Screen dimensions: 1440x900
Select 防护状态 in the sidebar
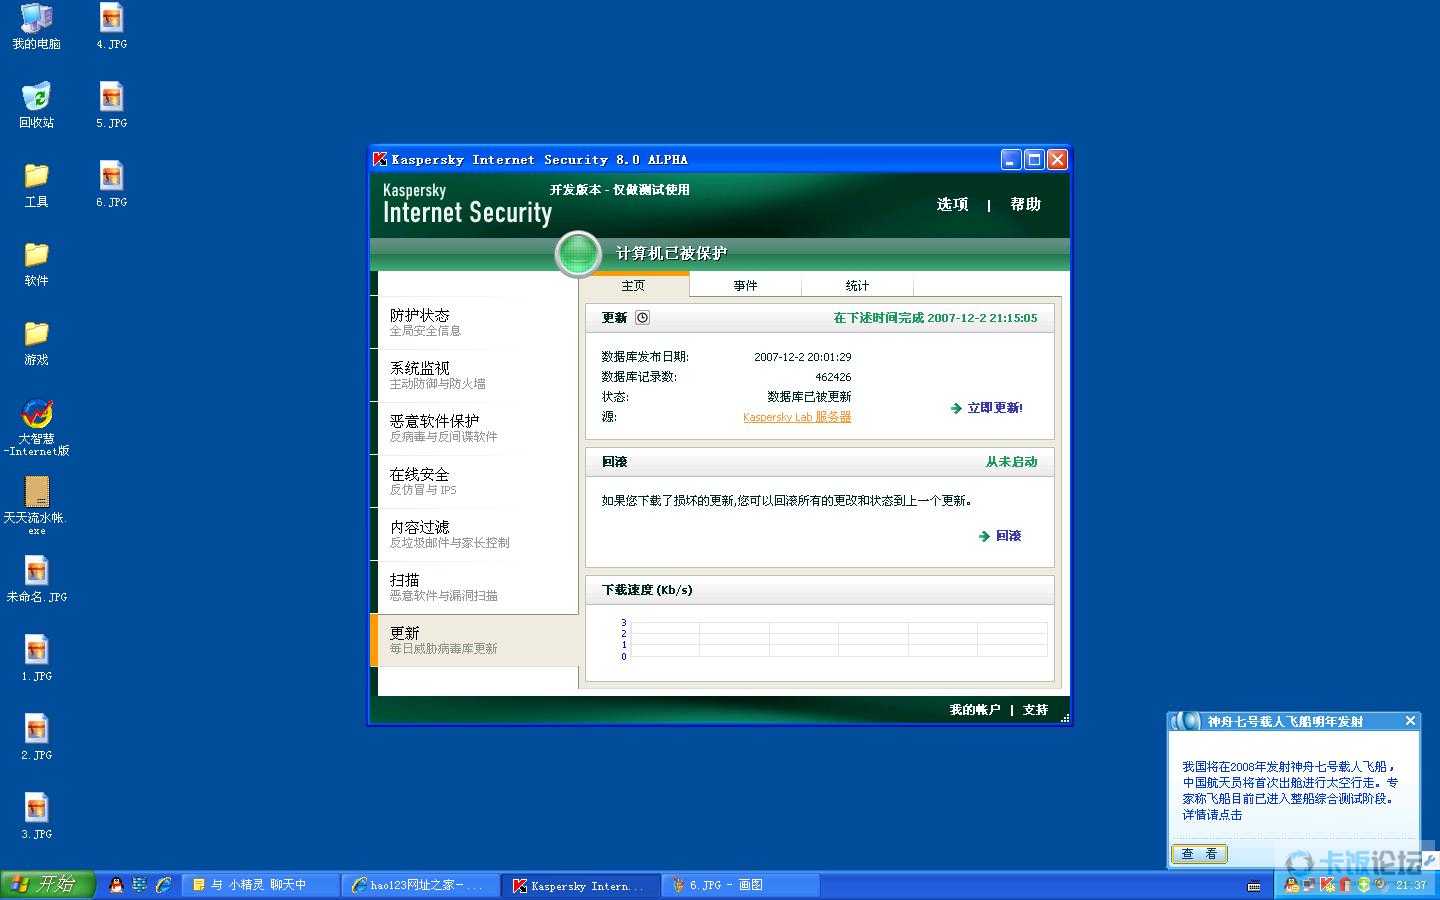(x=474, y=322)
